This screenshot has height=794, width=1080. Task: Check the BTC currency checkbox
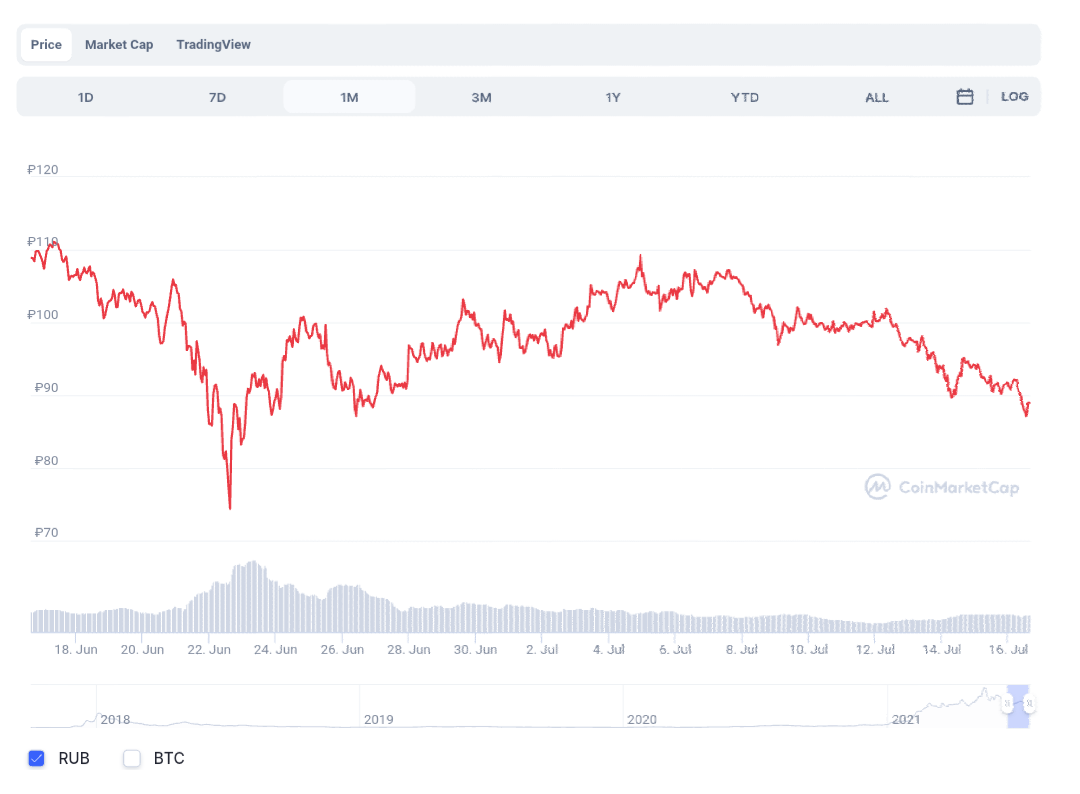[x=131, y=758]
